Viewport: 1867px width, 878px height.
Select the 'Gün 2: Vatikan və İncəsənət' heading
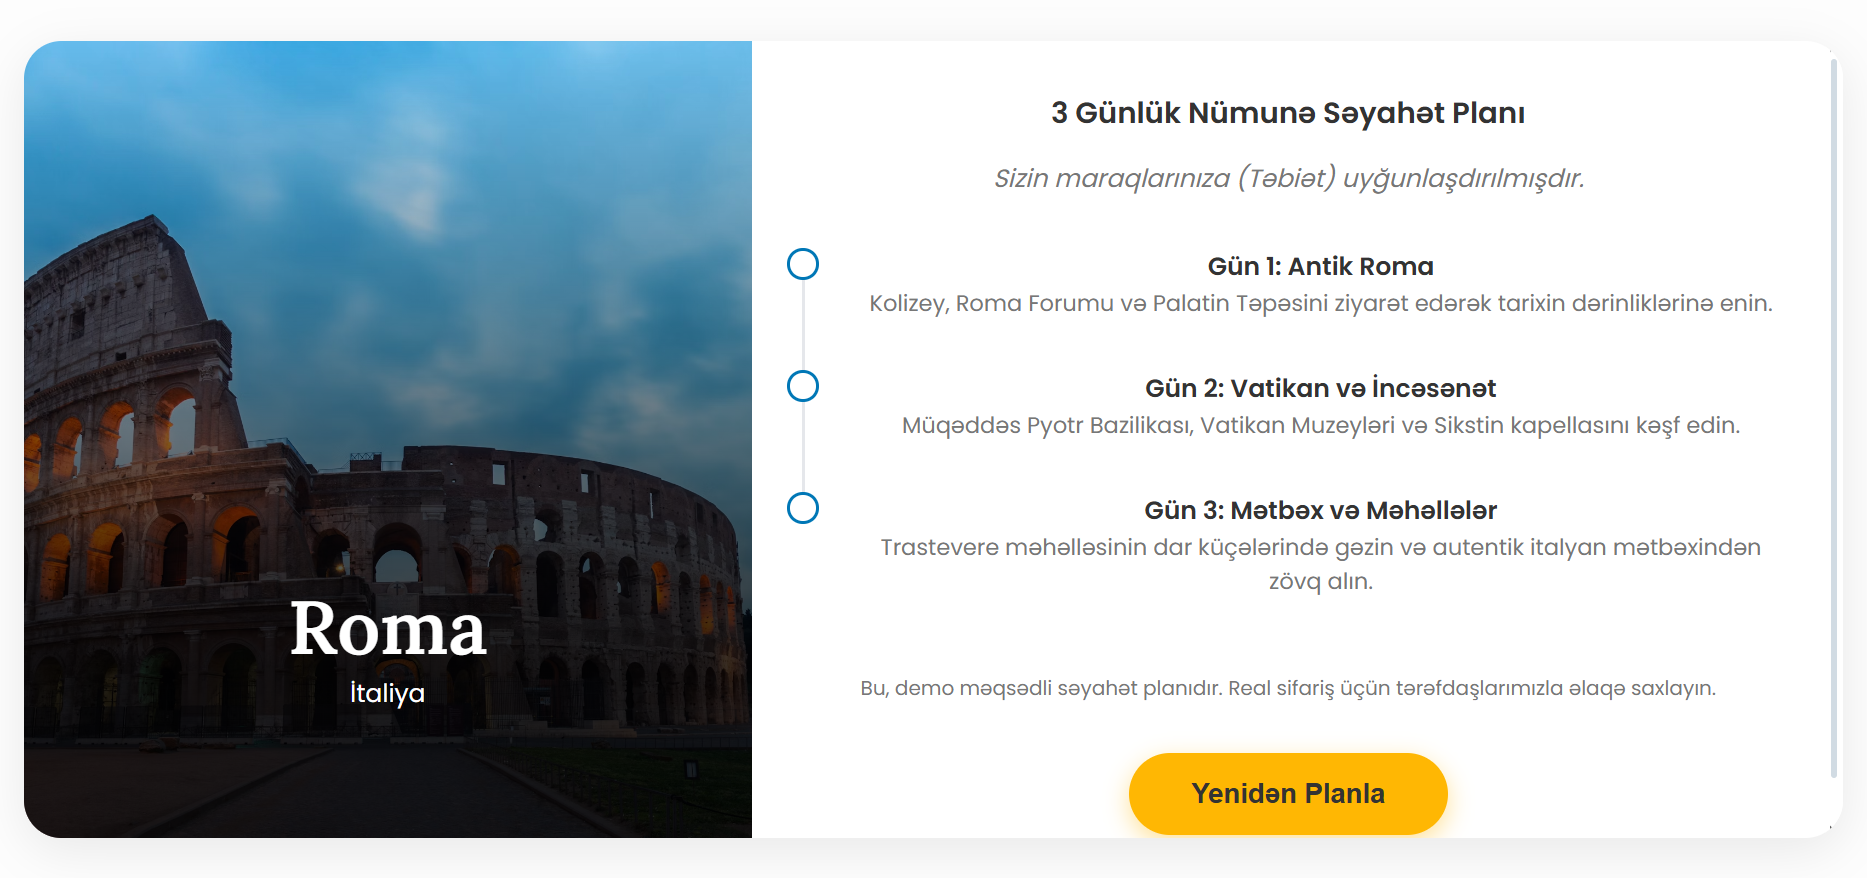coord(1320,388)
